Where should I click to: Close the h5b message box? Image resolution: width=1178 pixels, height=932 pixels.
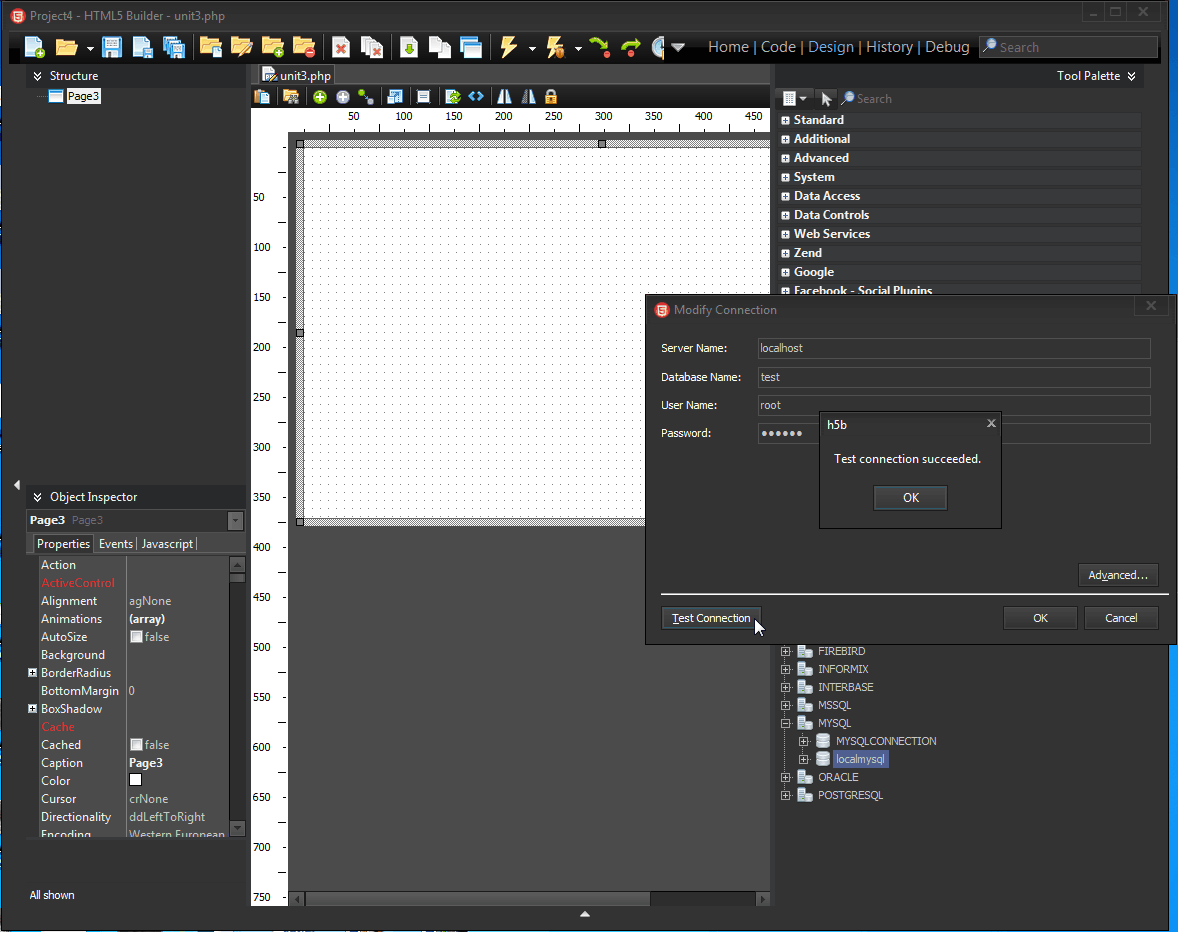(x=991, y=424)
